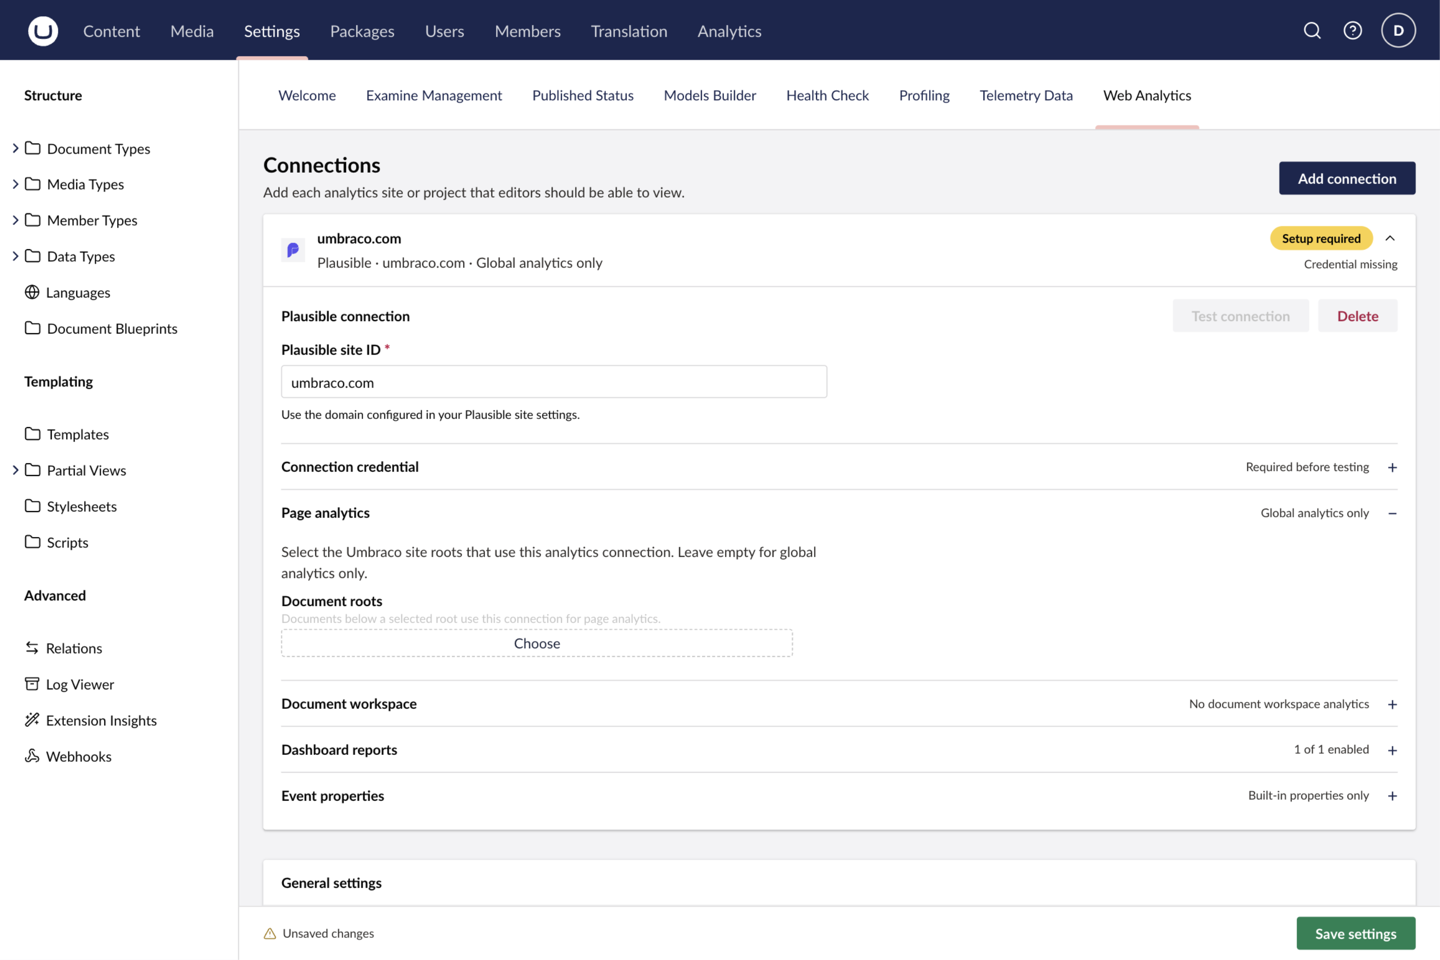Open the user avatar D menu
The height and width of the screenshot is (960, 1440).
(x=1398, y=31)
